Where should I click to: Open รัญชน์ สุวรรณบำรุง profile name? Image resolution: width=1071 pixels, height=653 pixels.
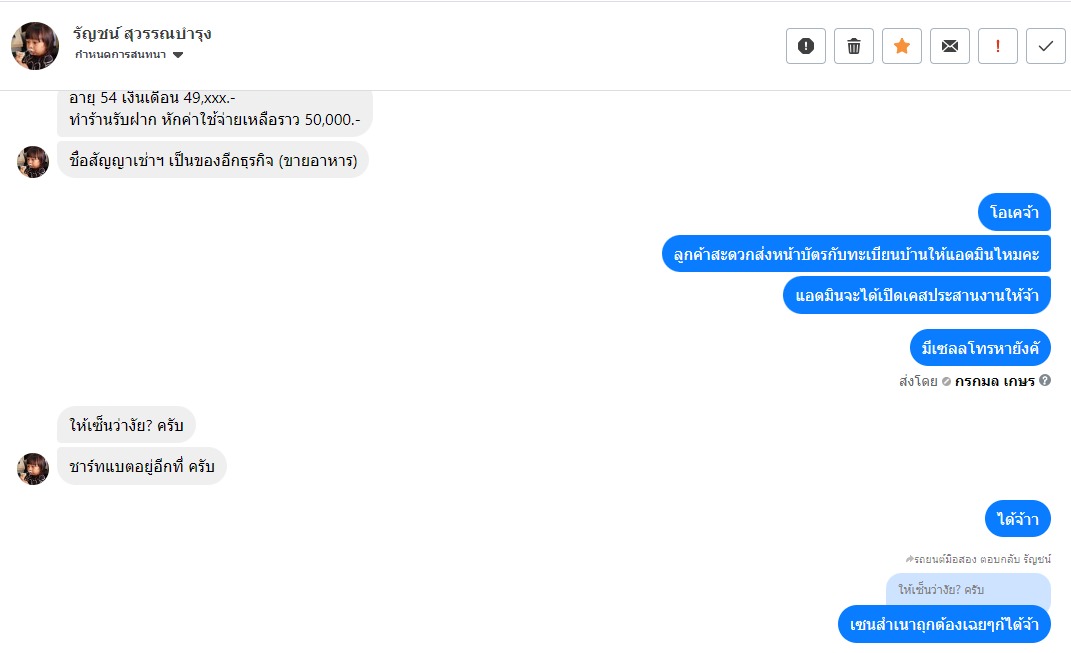pyautogui.click(x=142, y=33)
